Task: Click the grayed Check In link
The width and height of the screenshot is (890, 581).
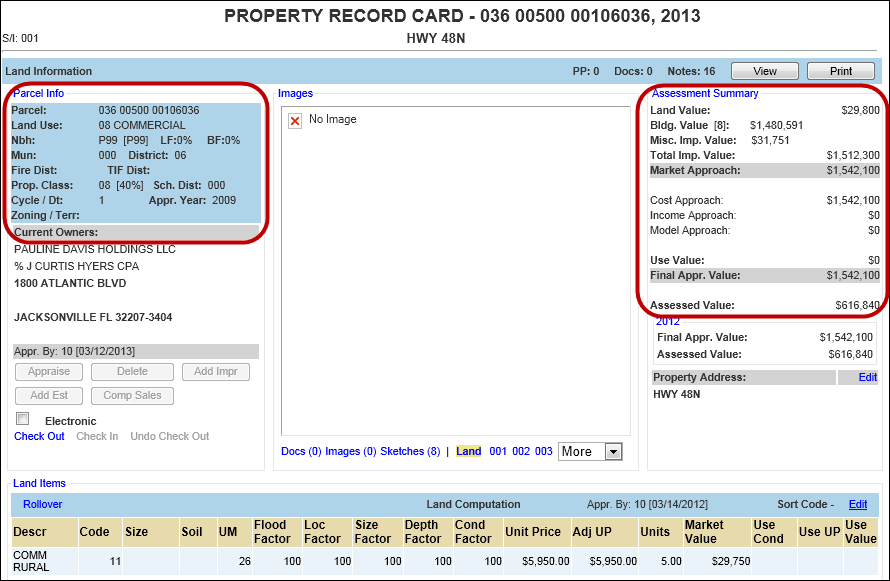Action: click(x=97, y=436)
